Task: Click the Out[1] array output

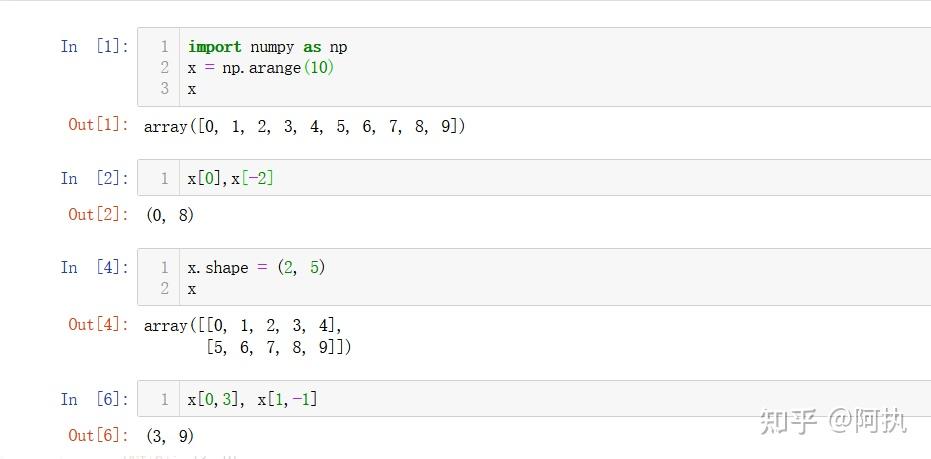Action: click(x=305, y=126)
